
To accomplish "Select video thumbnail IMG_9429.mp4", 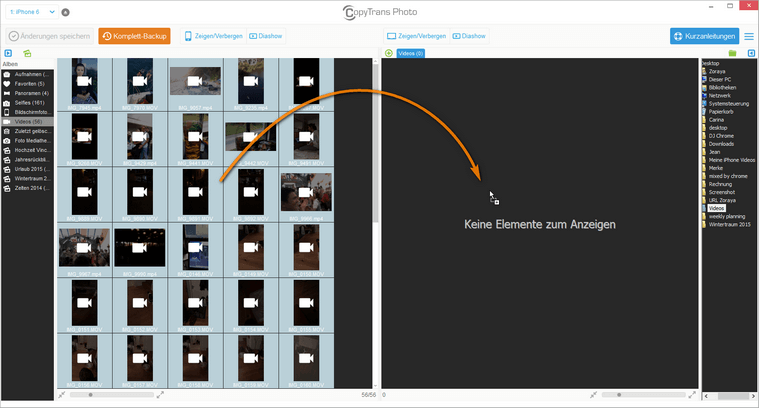I will (140, 137).
